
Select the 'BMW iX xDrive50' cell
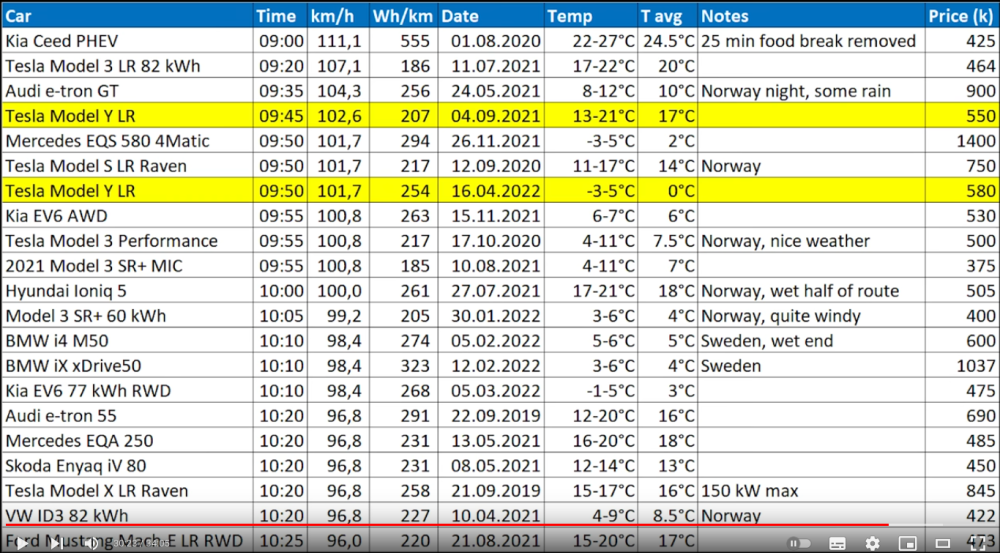coord(128,365)
